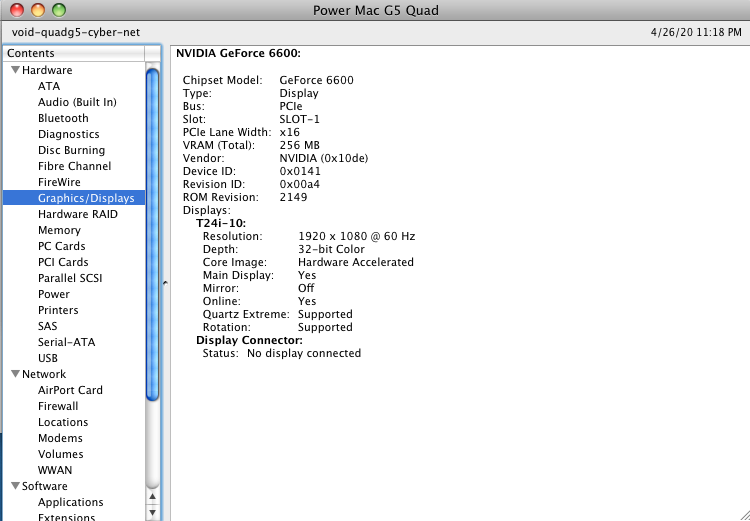Click the VRAM value 256 MB
The height and width of the screenshot is (521, 750).
(x=299, y=145)
